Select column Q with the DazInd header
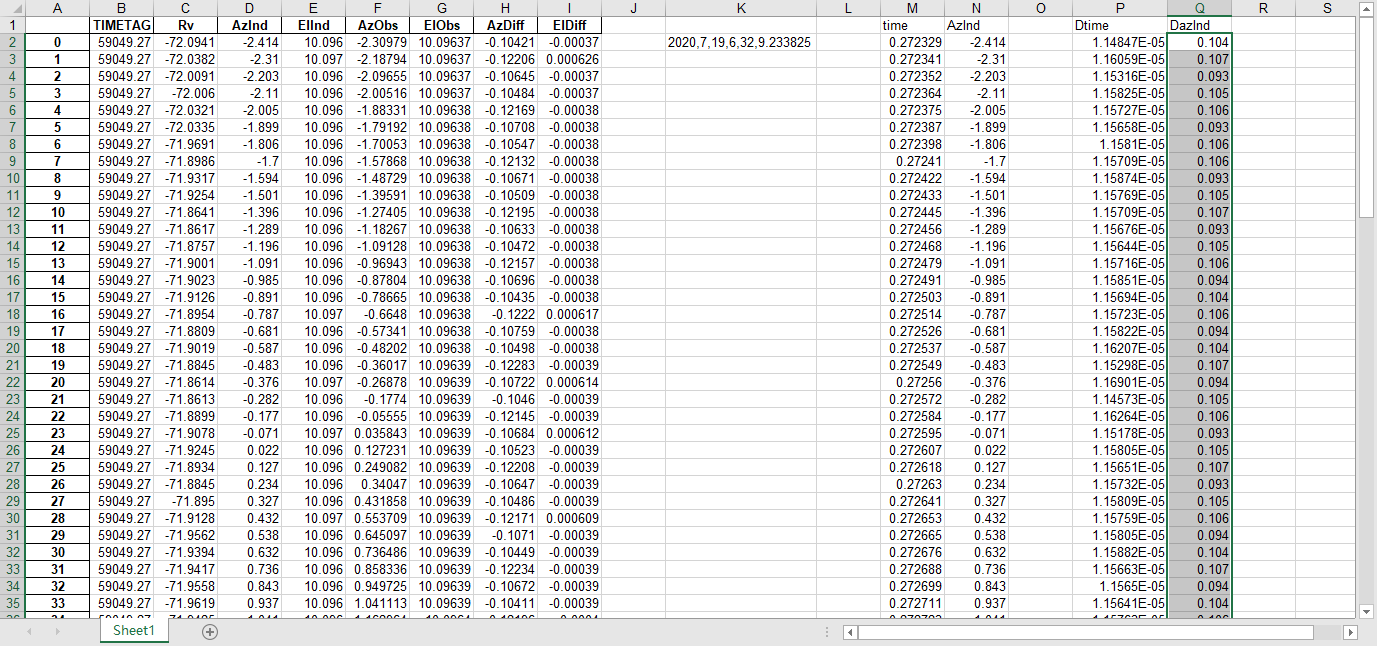Viewport: 1377px width, 646px height. tap(1199, 9)
